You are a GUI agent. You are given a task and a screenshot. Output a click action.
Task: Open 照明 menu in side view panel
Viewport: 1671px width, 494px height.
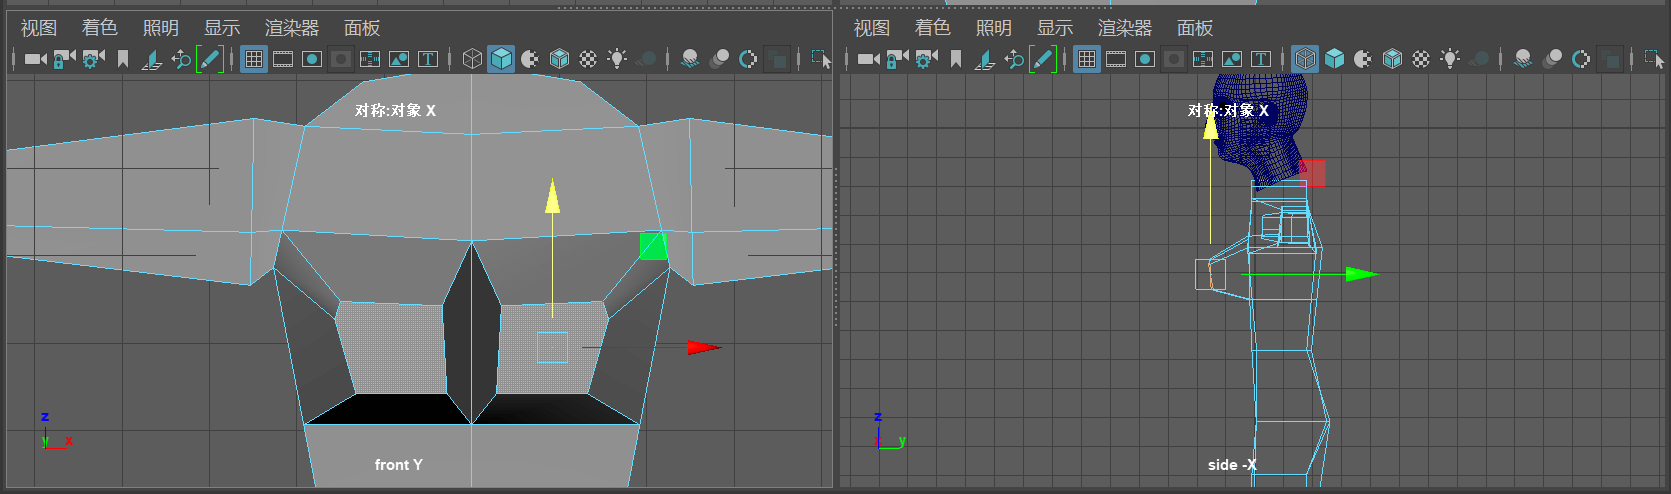tap(994, 28)
